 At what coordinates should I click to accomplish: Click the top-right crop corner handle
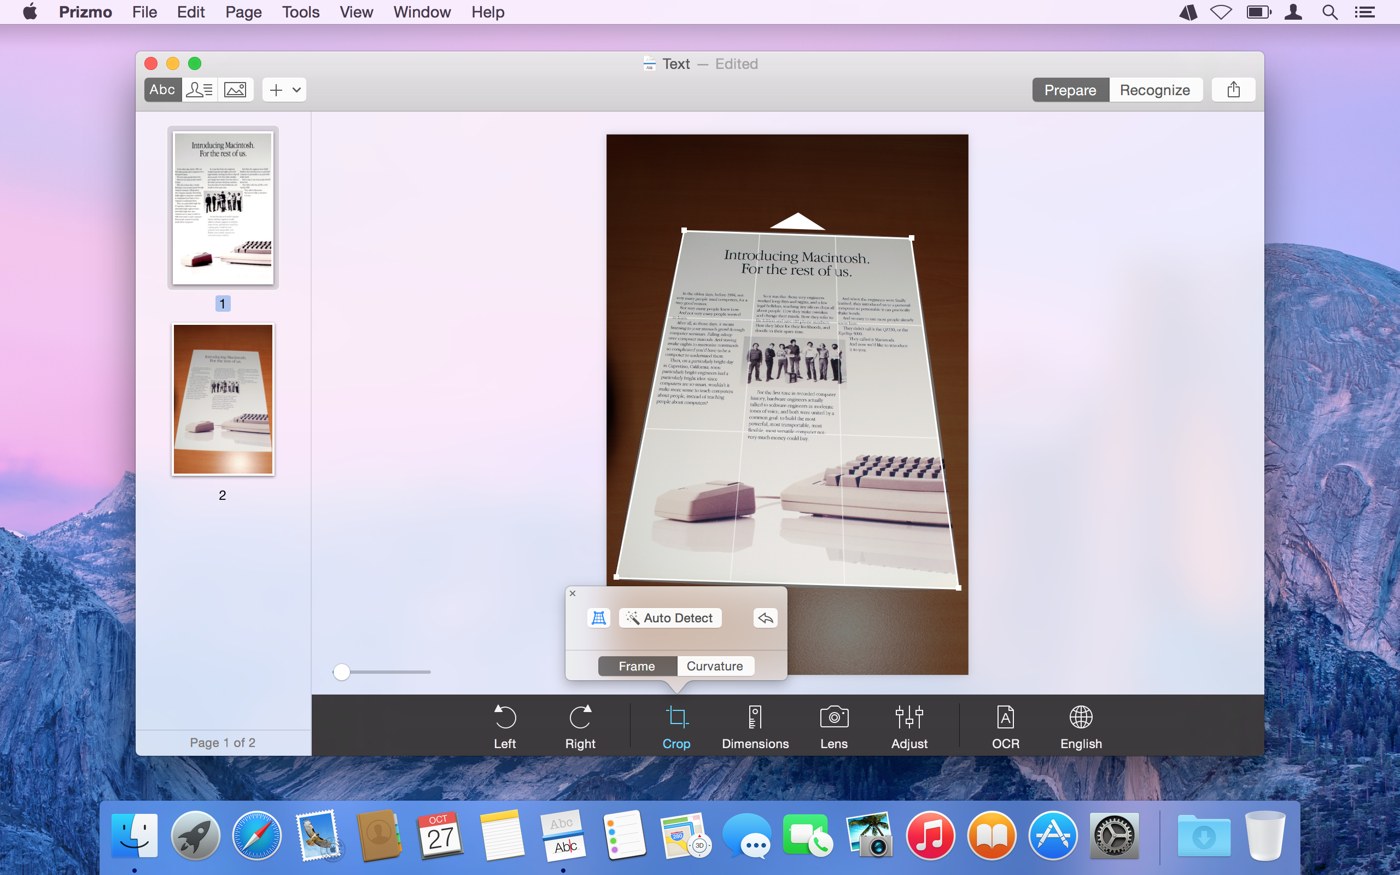[911, 237]
